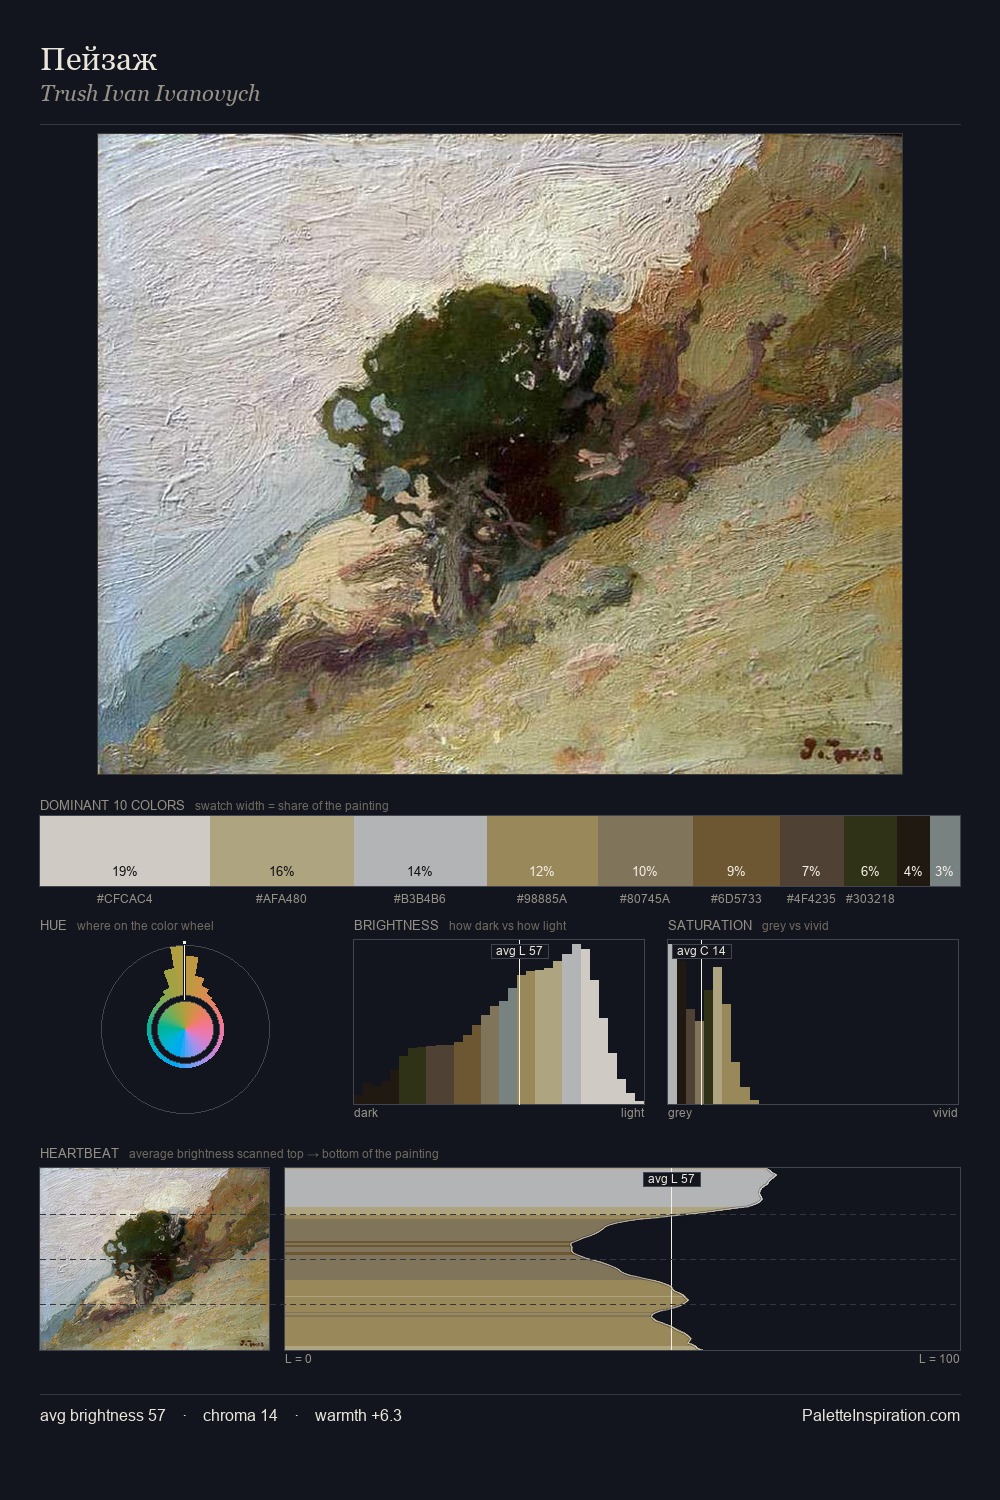Viewport: 1000px width, 1500px height.
Task: Click the 'SATURATION' section heading
Action: [x=710, y=925]
